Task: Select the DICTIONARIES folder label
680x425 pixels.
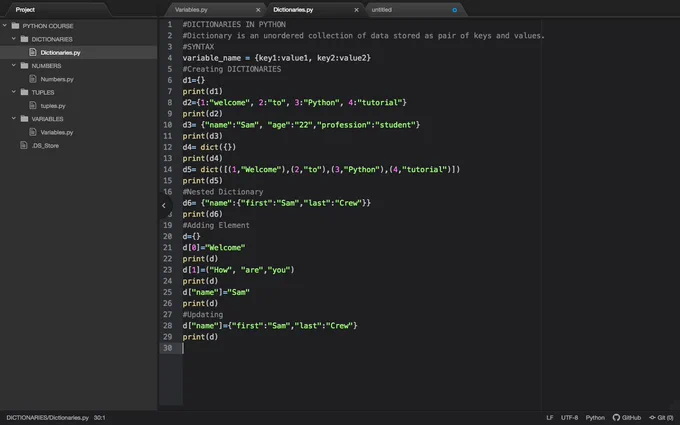Action: click(52, 39)
